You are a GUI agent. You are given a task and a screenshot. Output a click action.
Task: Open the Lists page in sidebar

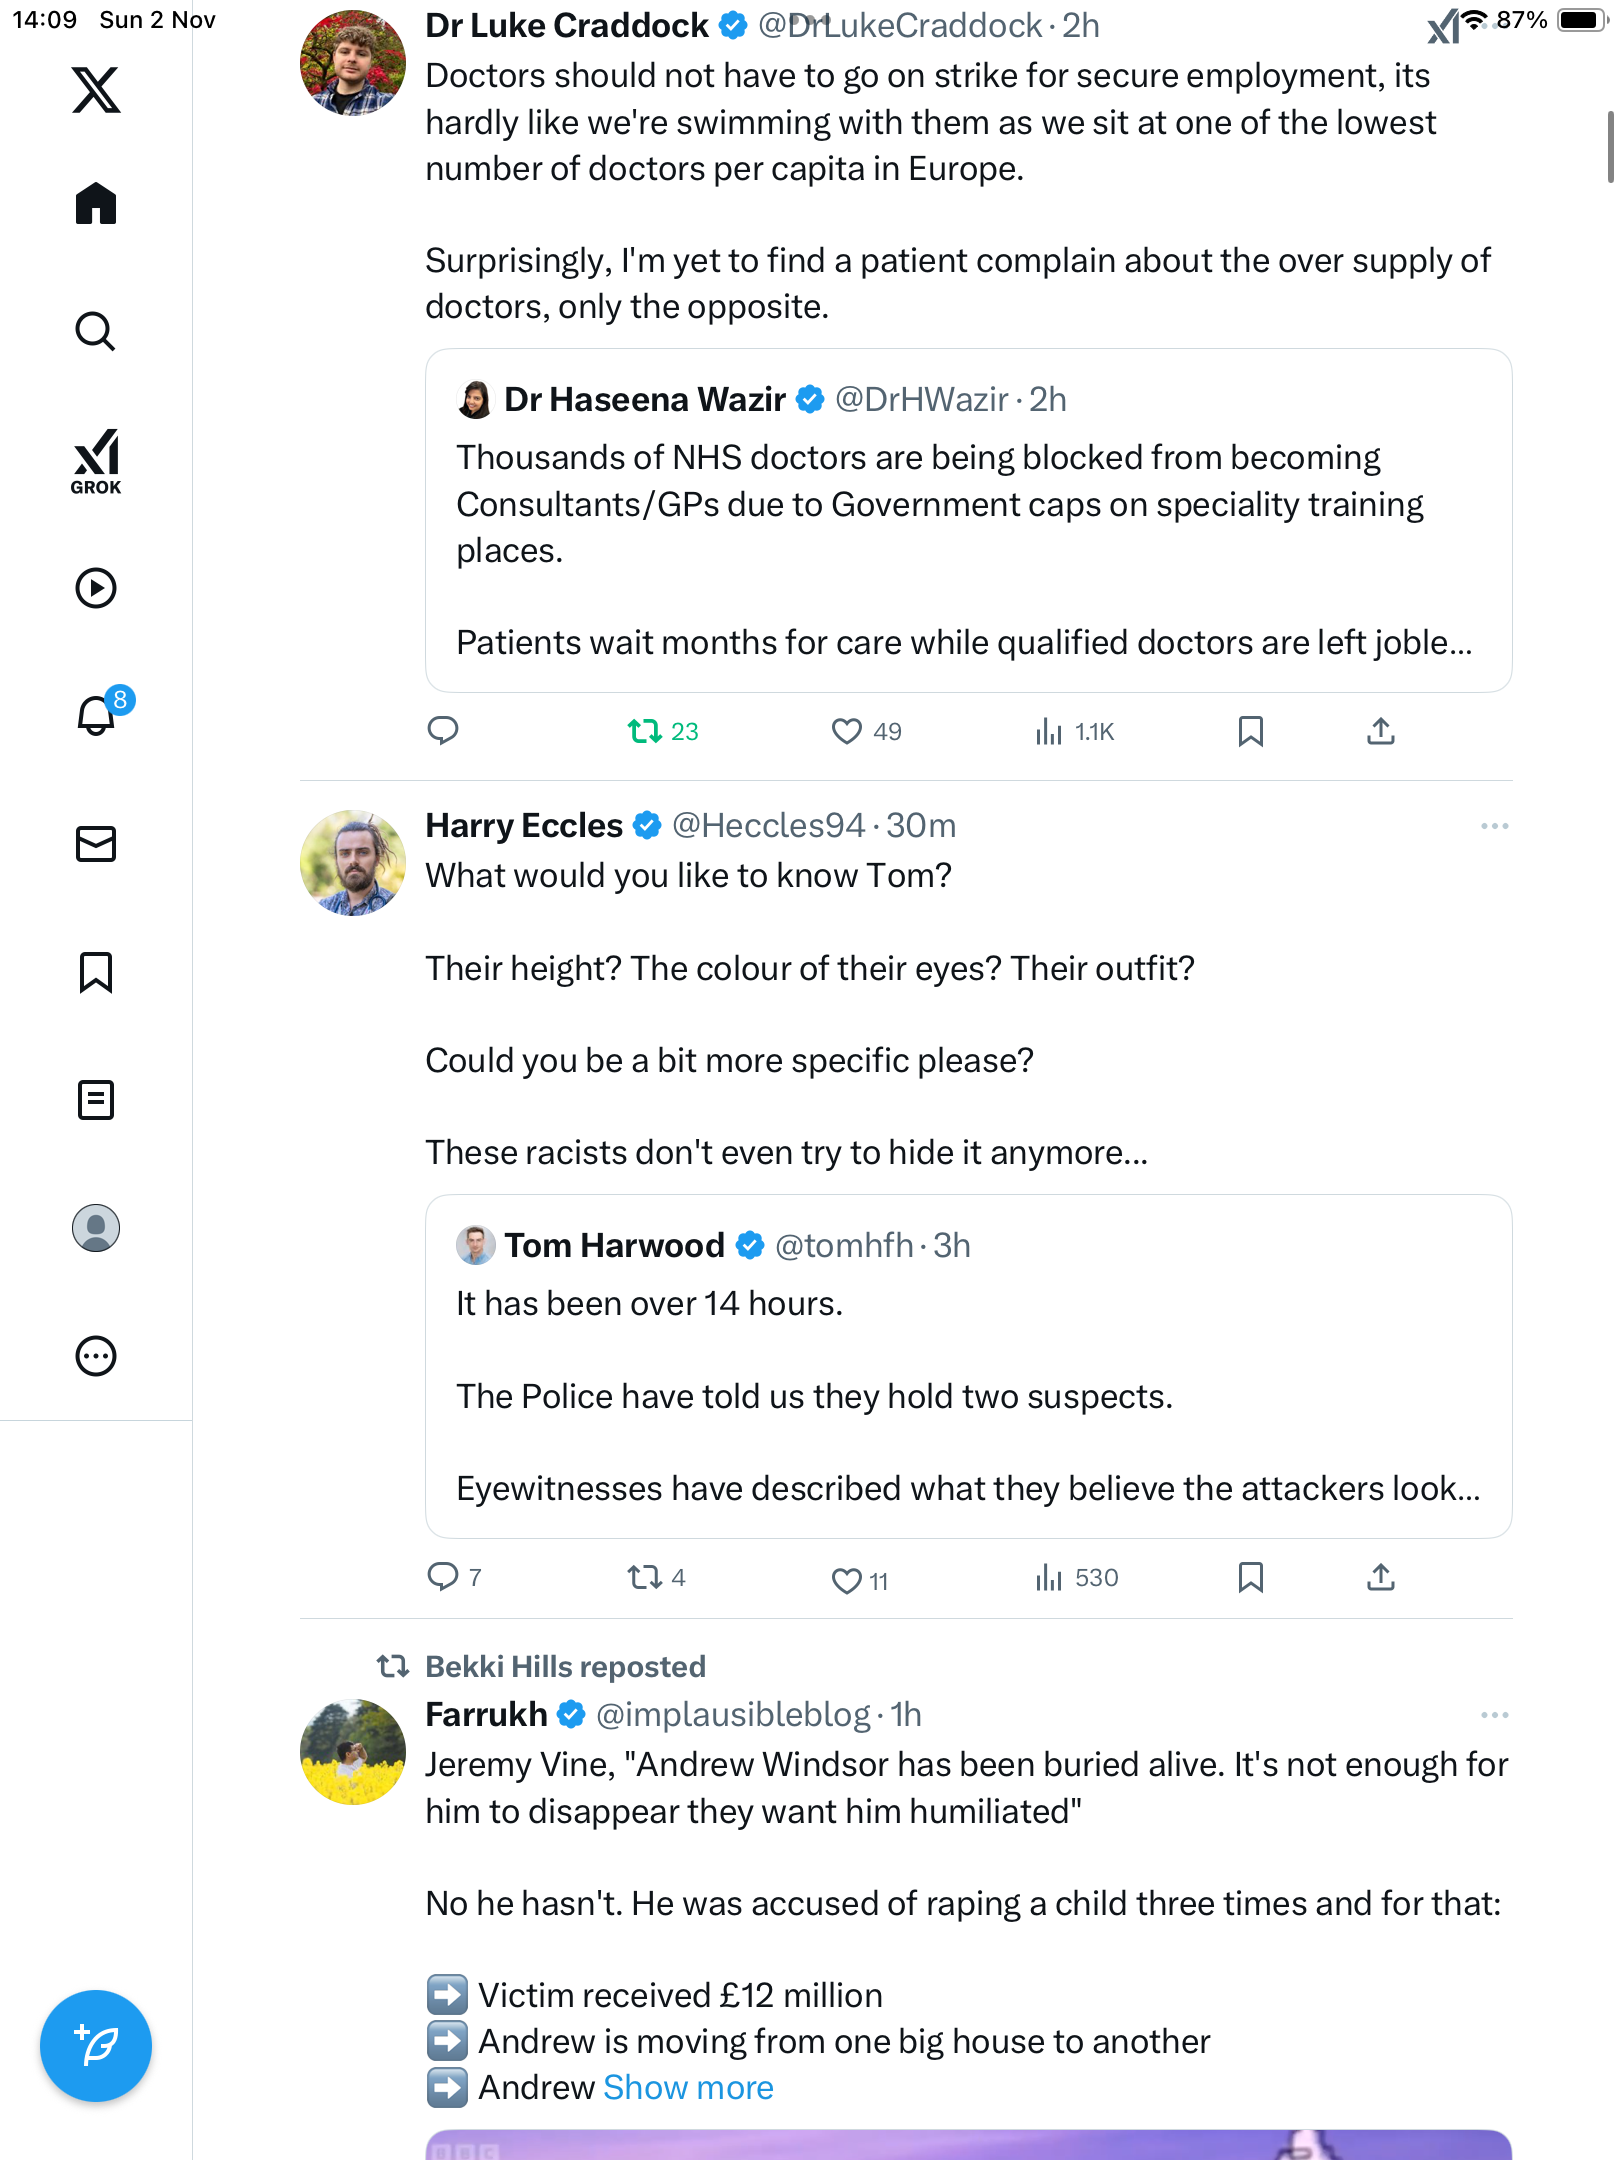pos(96,1100)
